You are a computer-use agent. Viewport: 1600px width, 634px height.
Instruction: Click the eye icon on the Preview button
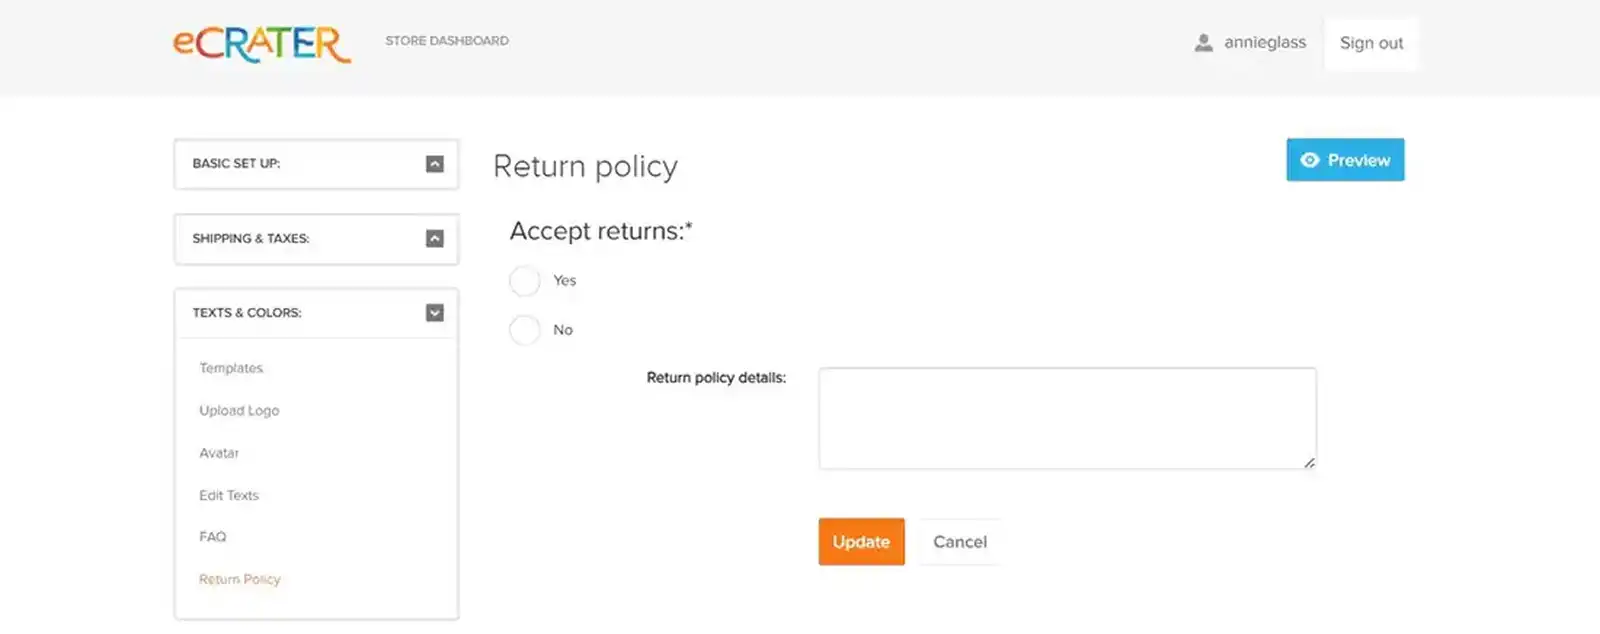[1310, 159]
